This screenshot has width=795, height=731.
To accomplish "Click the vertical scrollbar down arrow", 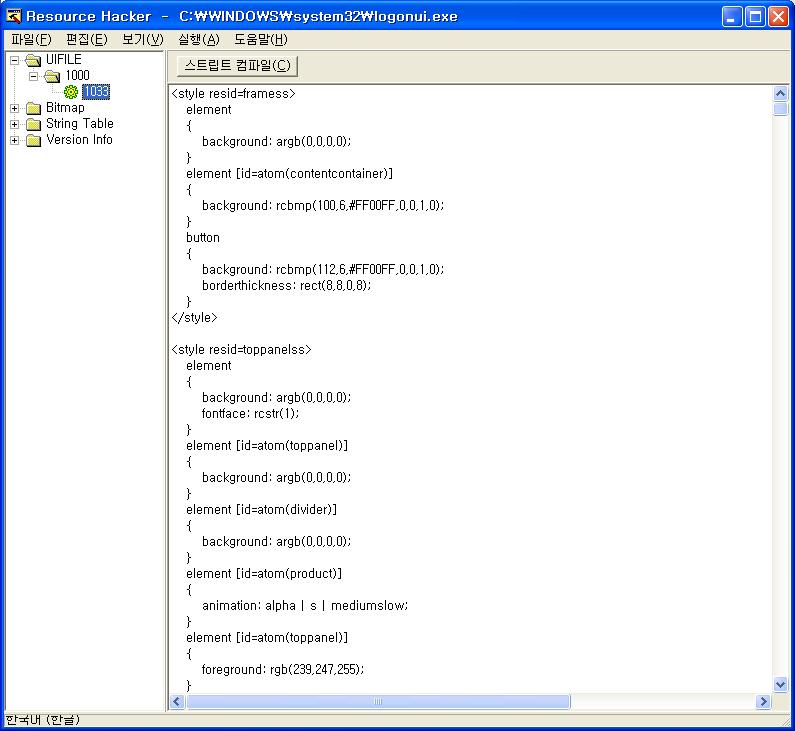I will pos(781,685).
